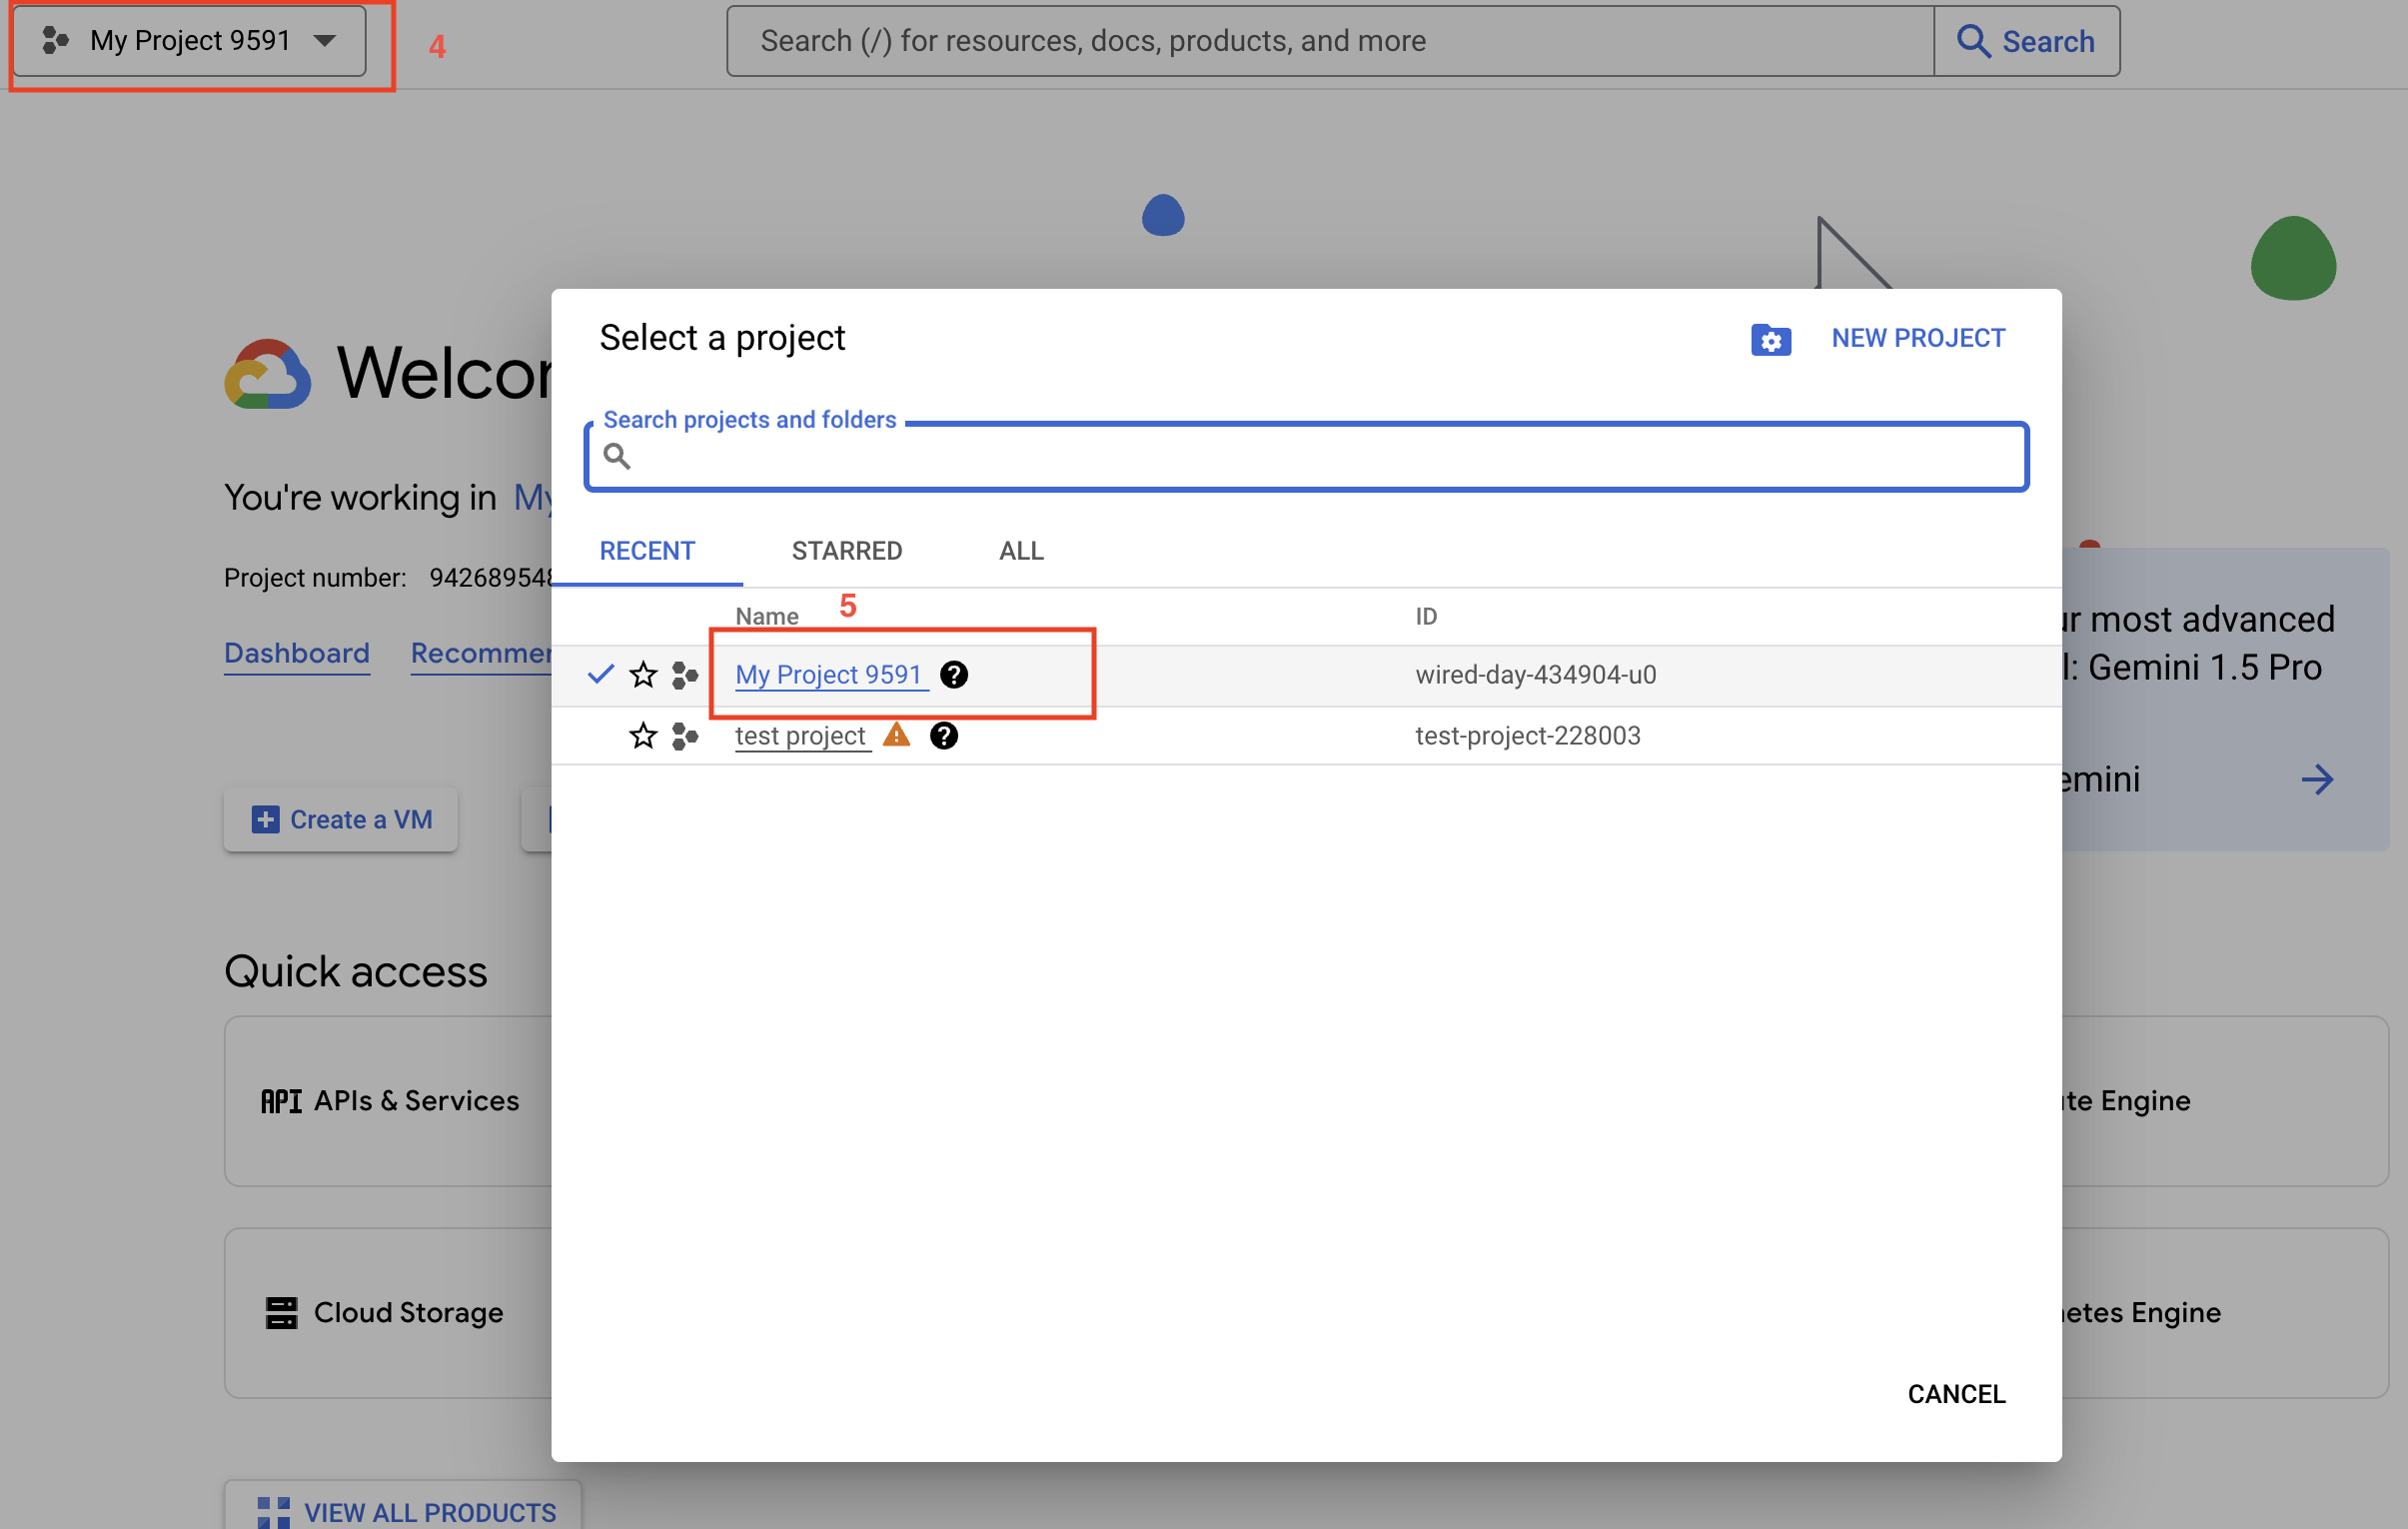Click the Create a VM button
The width and height of the screenshot is (2408, 1529).
tap(341, 820)
